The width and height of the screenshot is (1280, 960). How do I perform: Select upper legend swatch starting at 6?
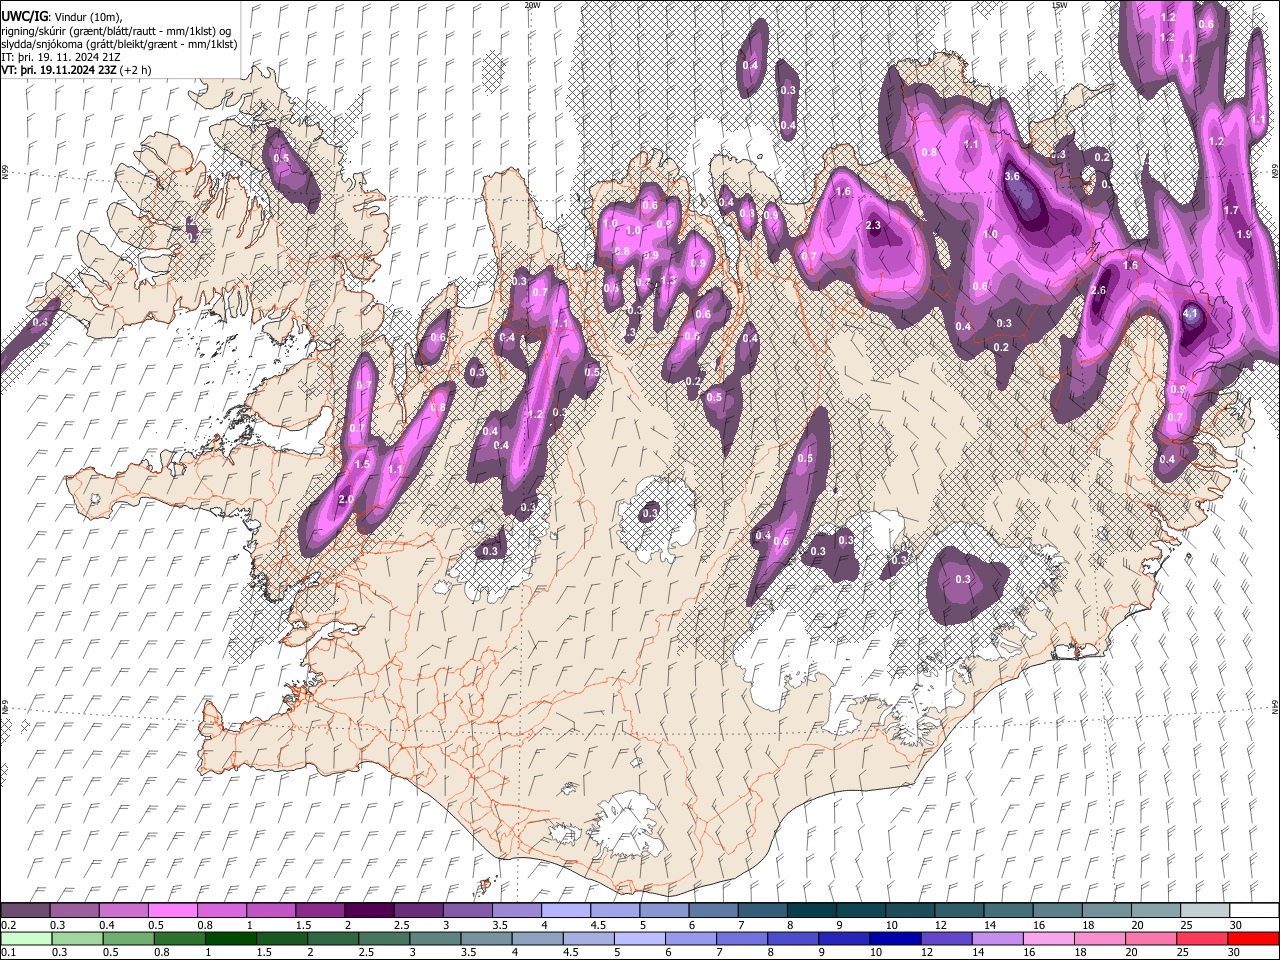pos(712,911)
